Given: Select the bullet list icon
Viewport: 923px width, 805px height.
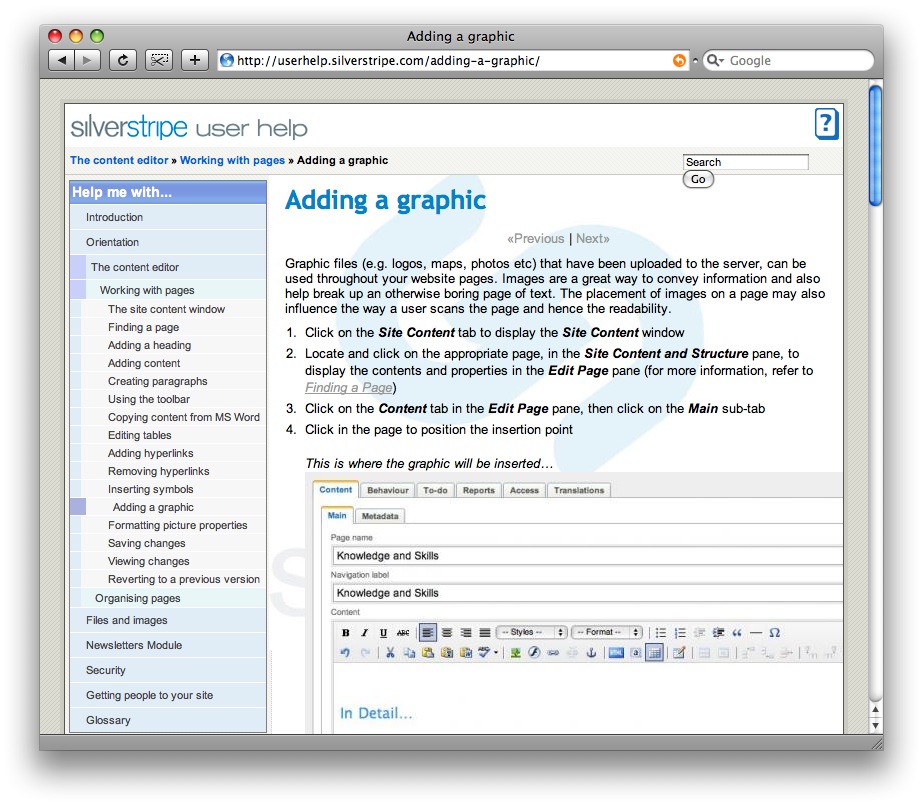Looking at the screenshot, I should coord(662,632).
